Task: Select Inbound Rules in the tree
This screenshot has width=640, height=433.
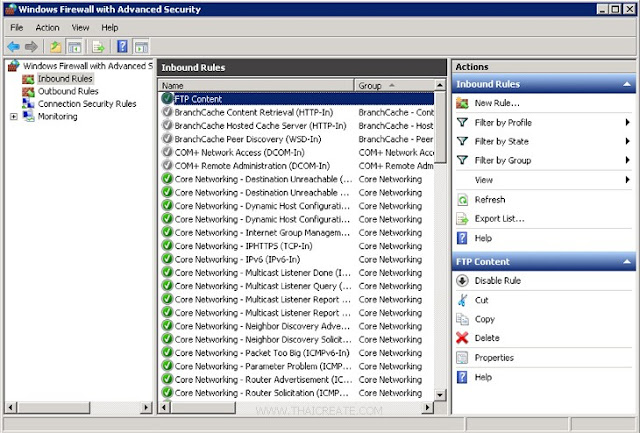Action: 65,78
